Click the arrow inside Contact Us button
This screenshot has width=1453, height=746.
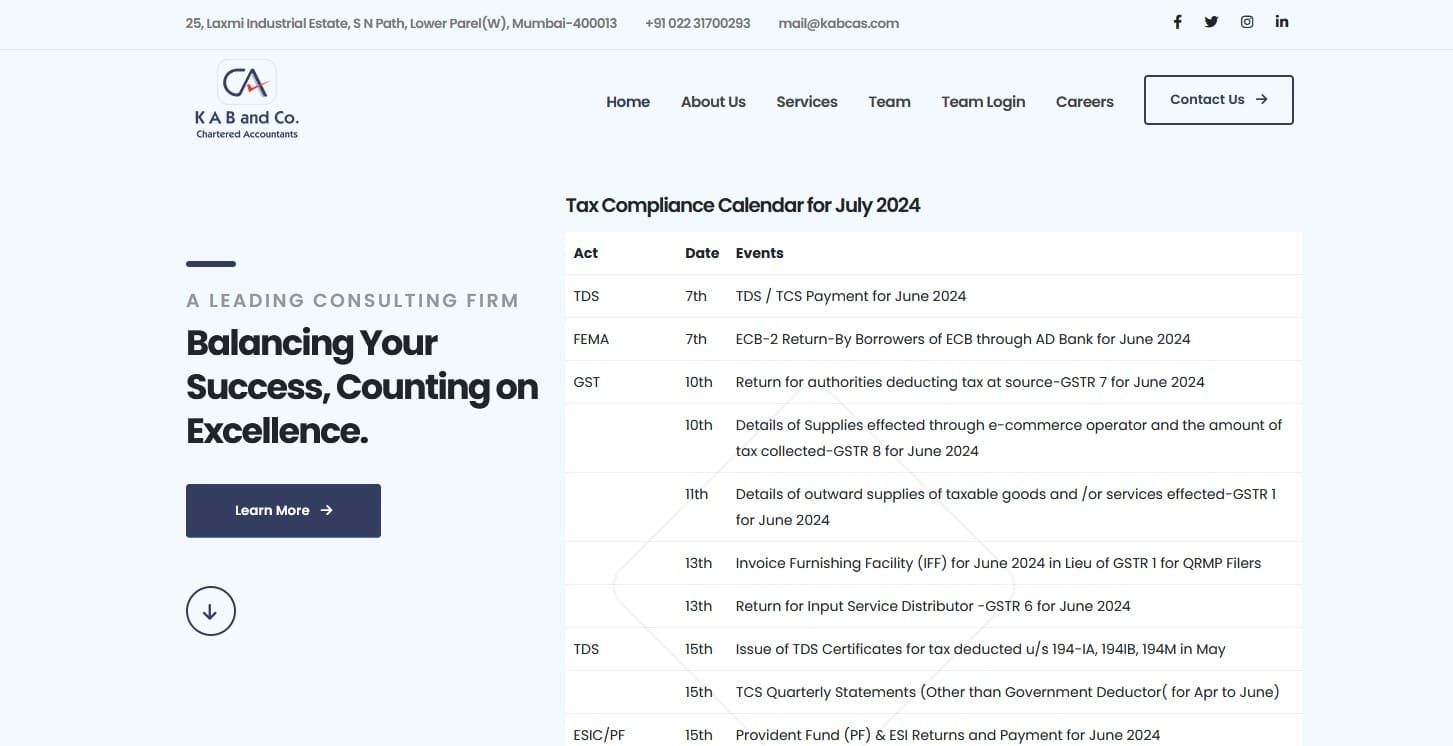tap(1261, 99)
